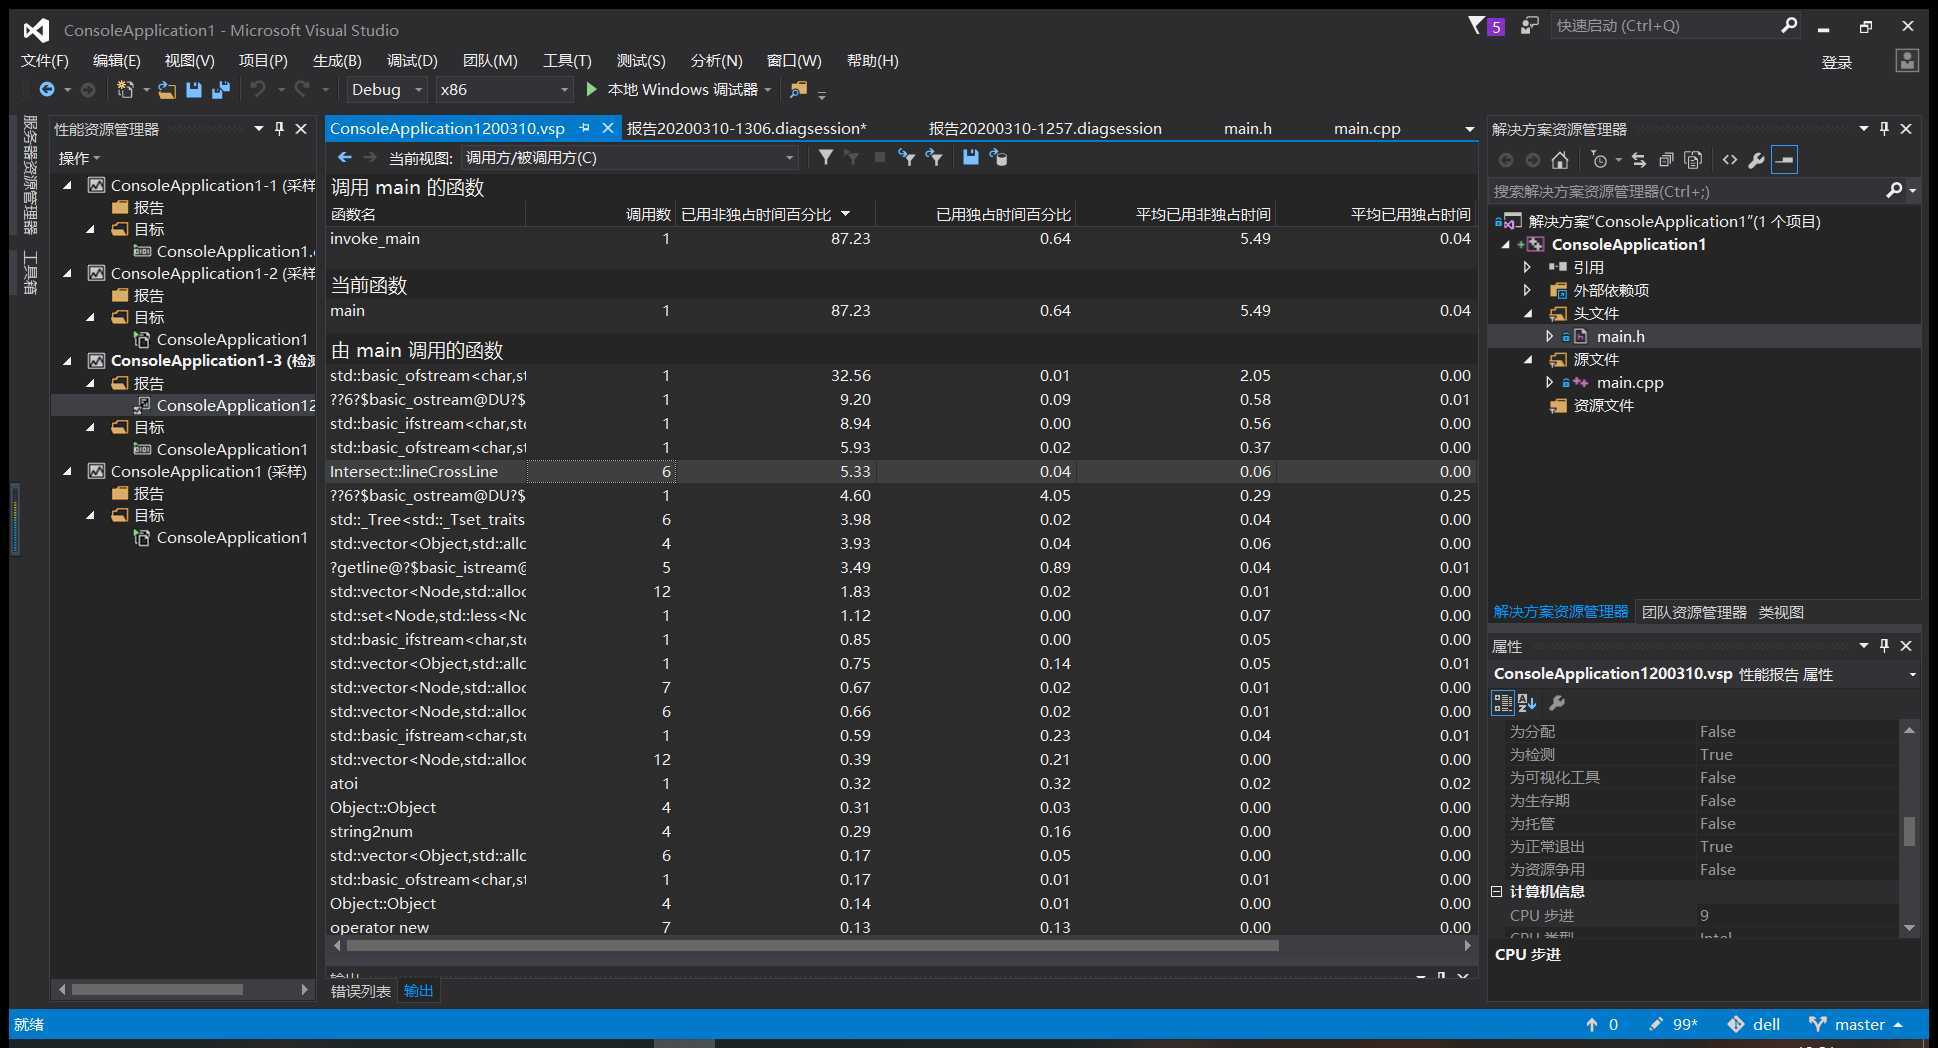Open the x86 platform dropdown
Image resolution: width=1938 pixels, height=1048 pixels.
coord(505,89)
